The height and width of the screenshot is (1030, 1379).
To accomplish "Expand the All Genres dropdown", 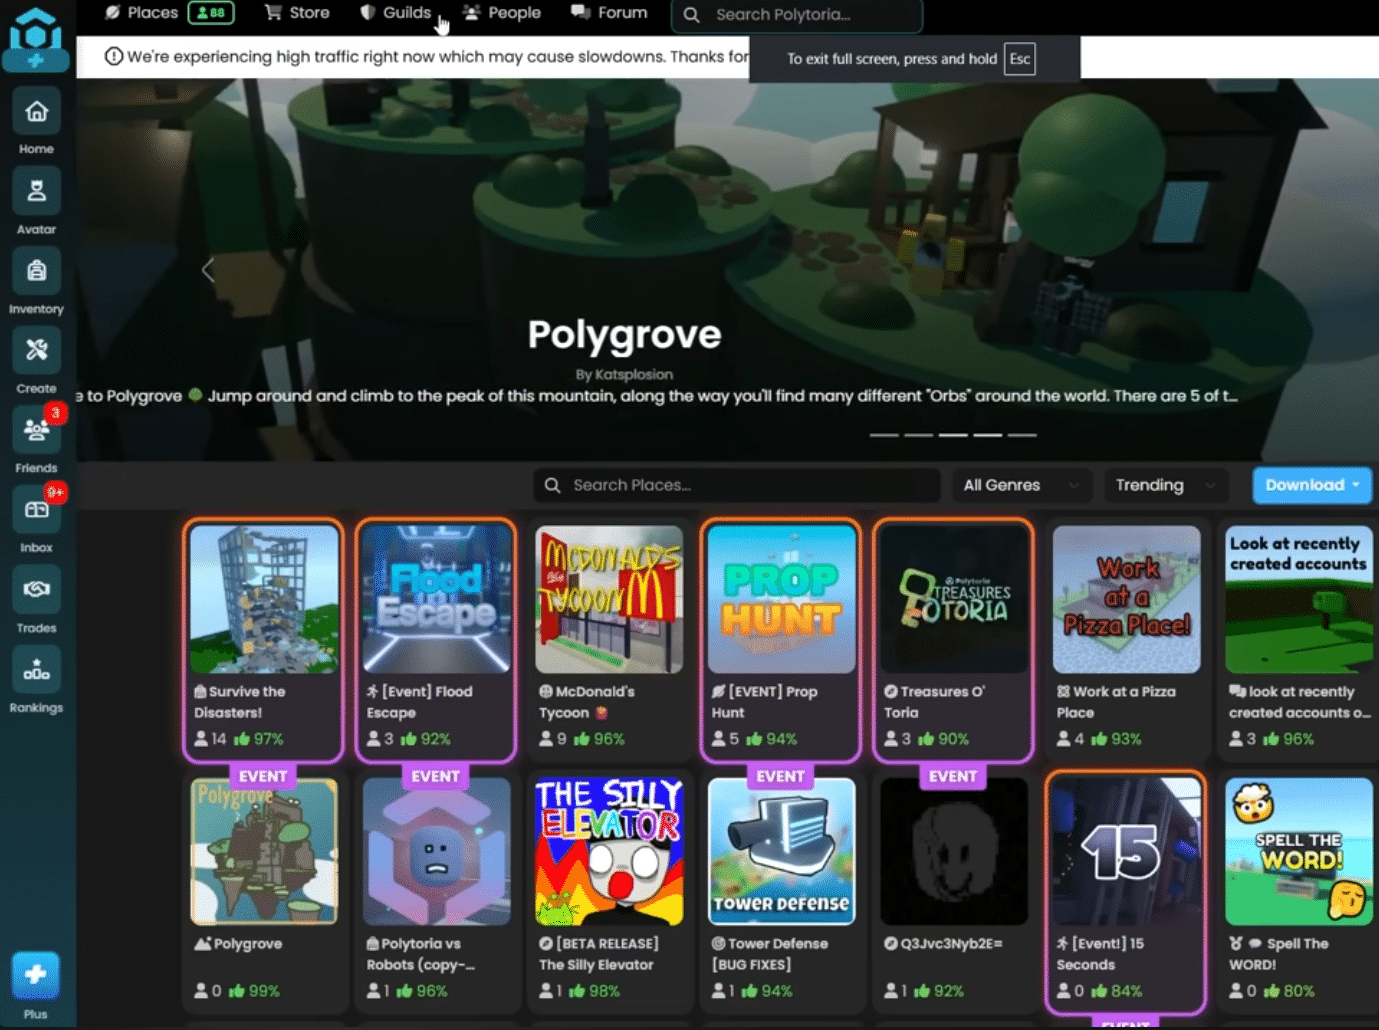I will coord(1020,485).
